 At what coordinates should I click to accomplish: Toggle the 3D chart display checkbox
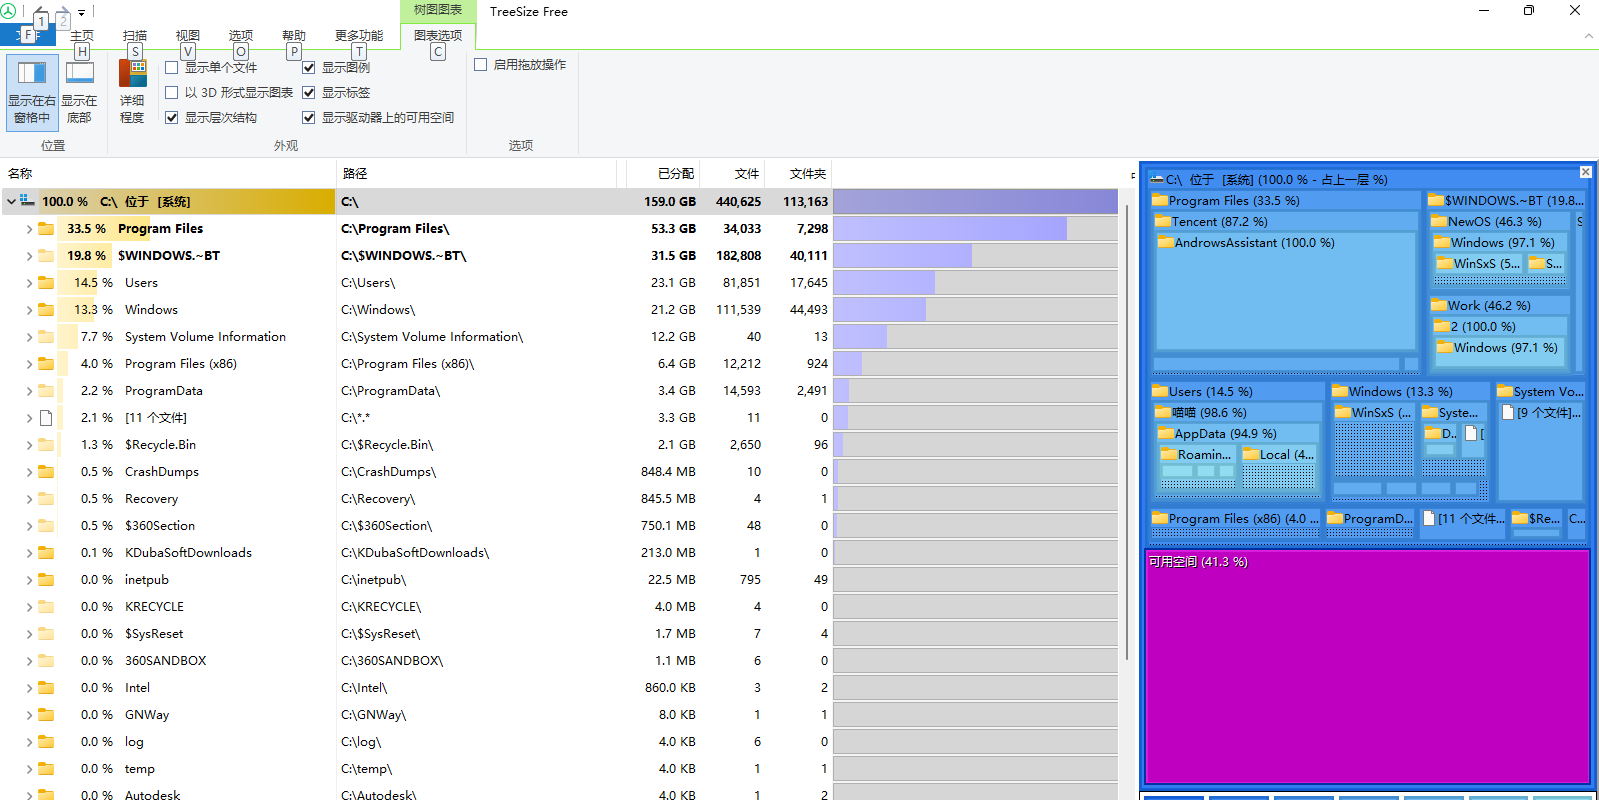(x=172, y=93)
